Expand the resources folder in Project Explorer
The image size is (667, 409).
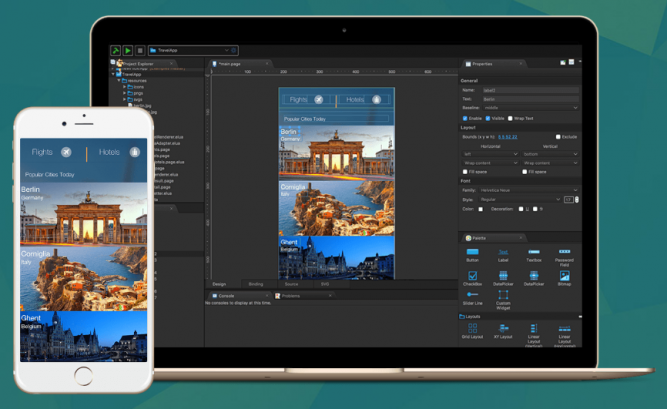pyautogui.click(x=119, y=80)
